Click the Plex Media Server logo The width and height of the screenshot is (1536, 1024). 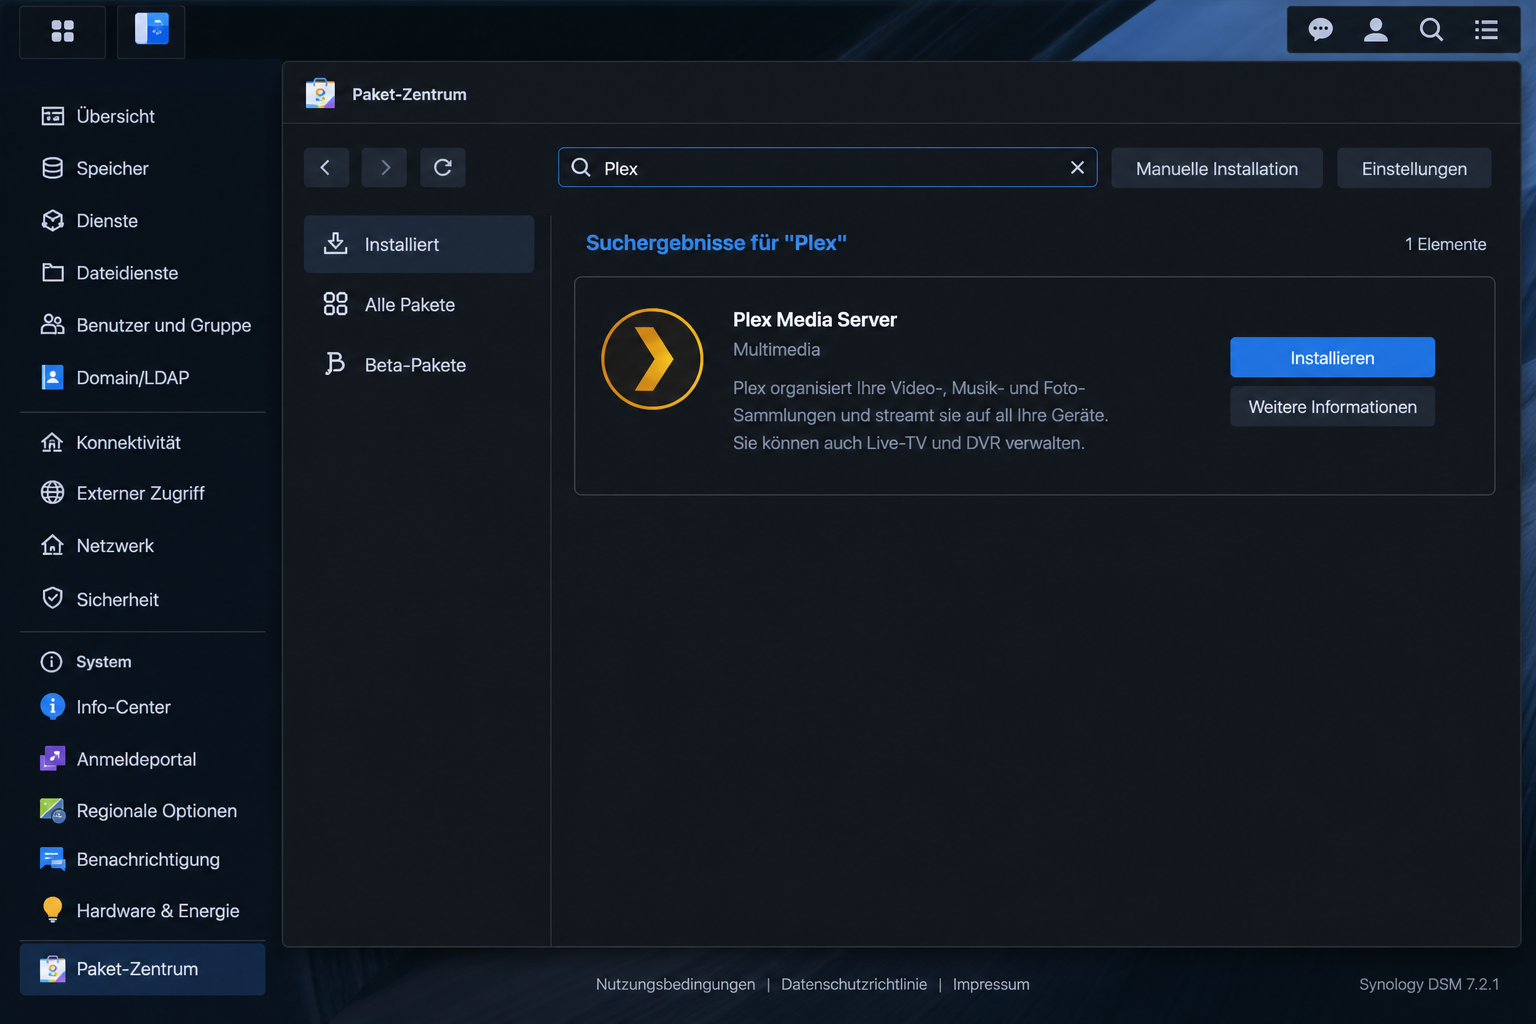tap(652, 359)
